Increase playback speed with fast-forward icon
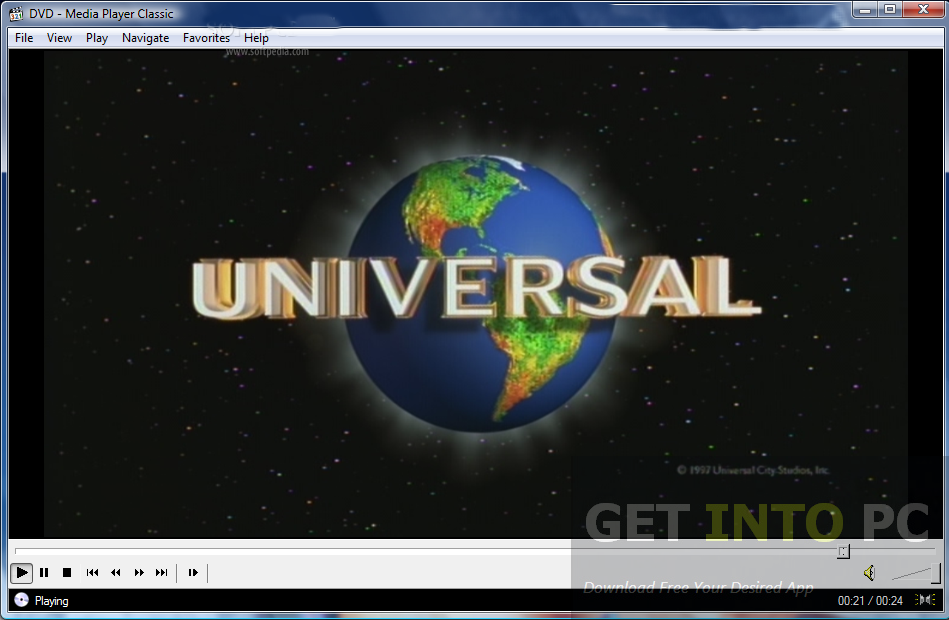The image size is (949, 620). tap(139, 573)
